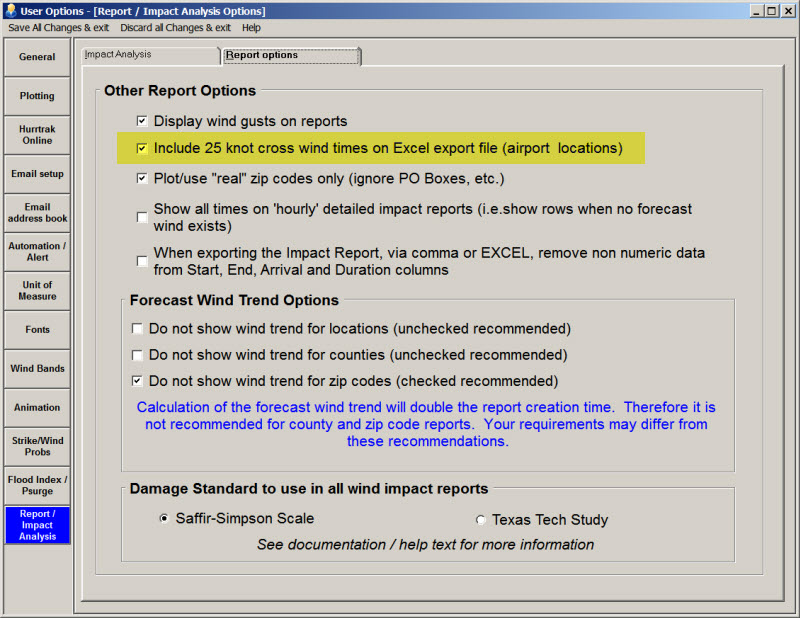Toggle Display wind gusts on reports
This screenshot has width=800, height=618.
click(142, 121)
